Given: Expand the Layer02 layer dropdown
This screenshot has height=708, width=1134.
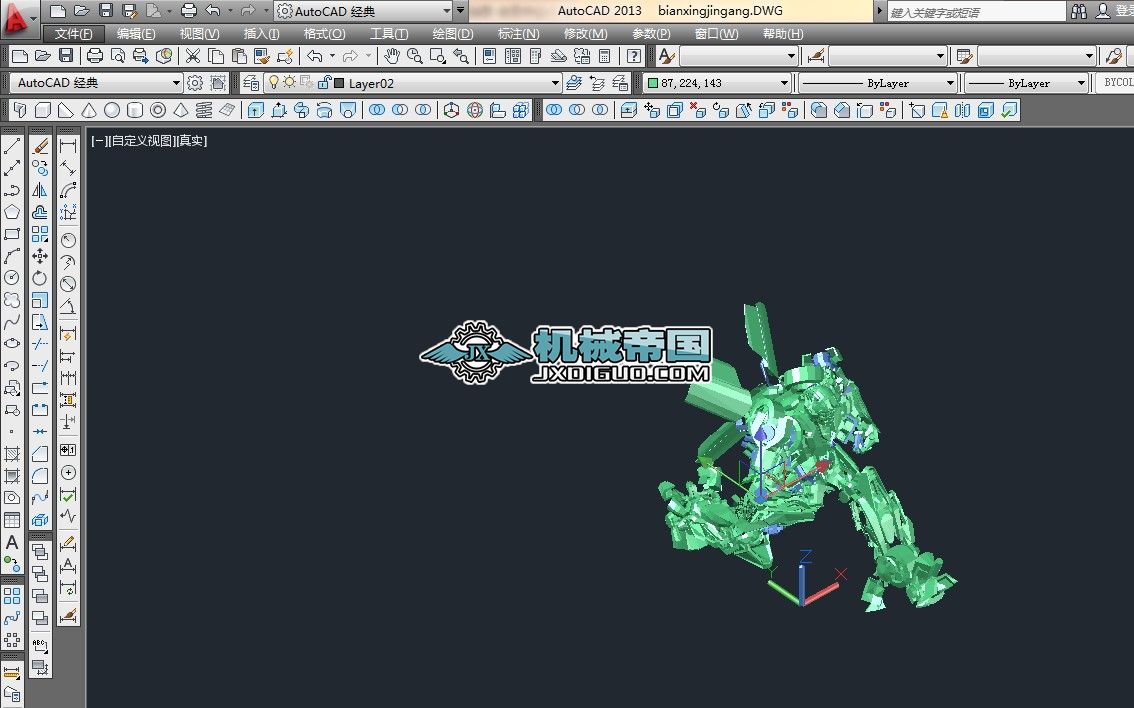Looking at the screenshot, I should coord(555,83).
